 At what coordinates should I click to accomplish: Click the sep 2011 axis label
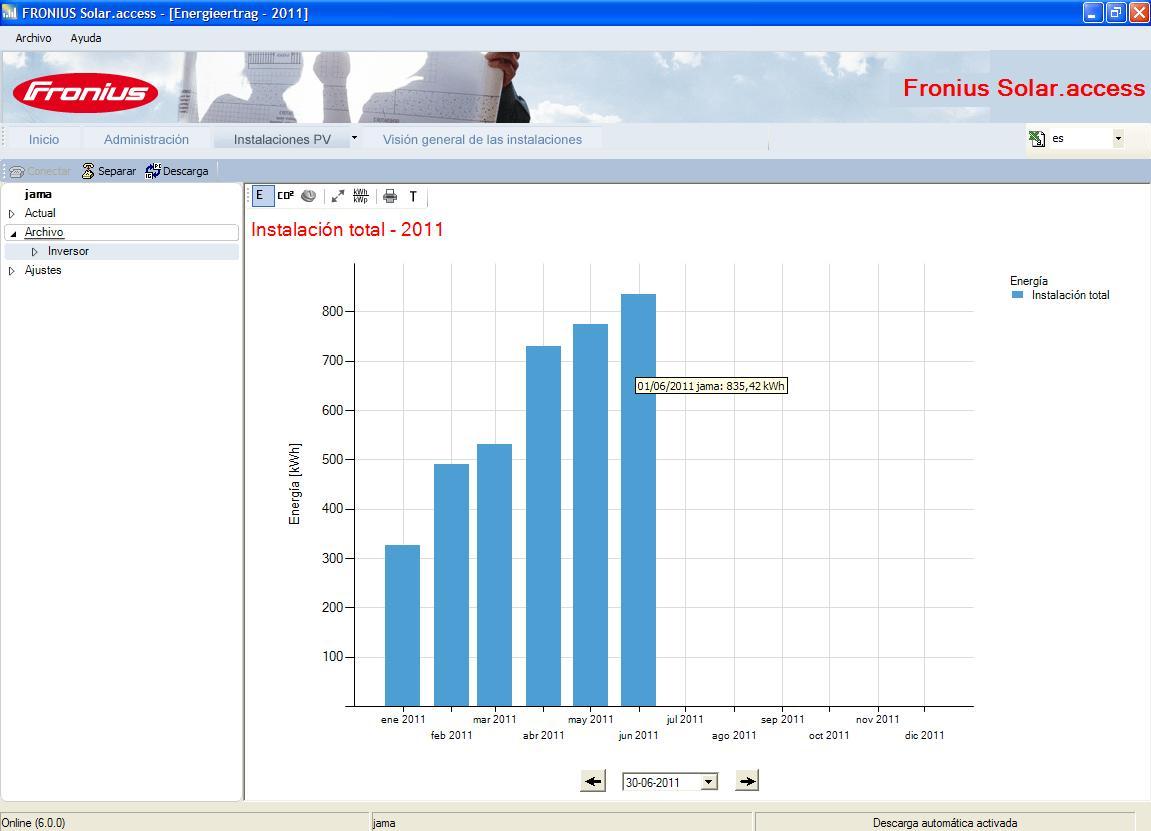[783, 719]
